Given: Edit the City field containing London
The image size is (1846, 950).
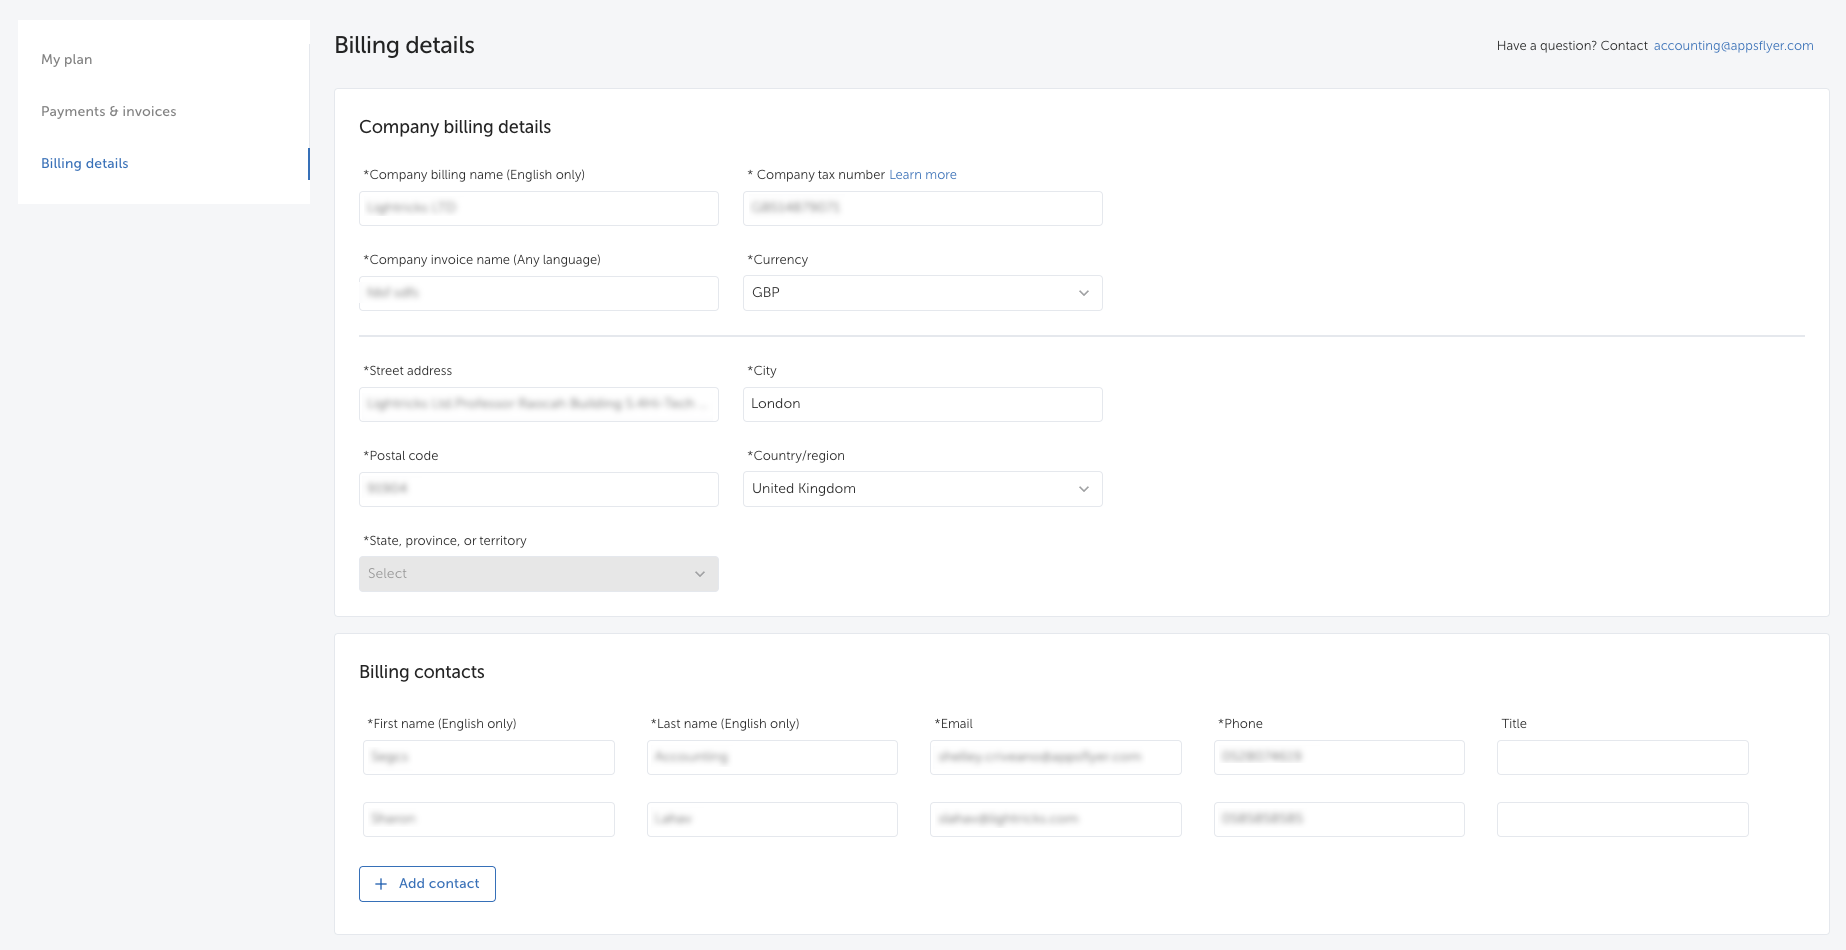Looking at the screenshot, I should click(922, 404).
